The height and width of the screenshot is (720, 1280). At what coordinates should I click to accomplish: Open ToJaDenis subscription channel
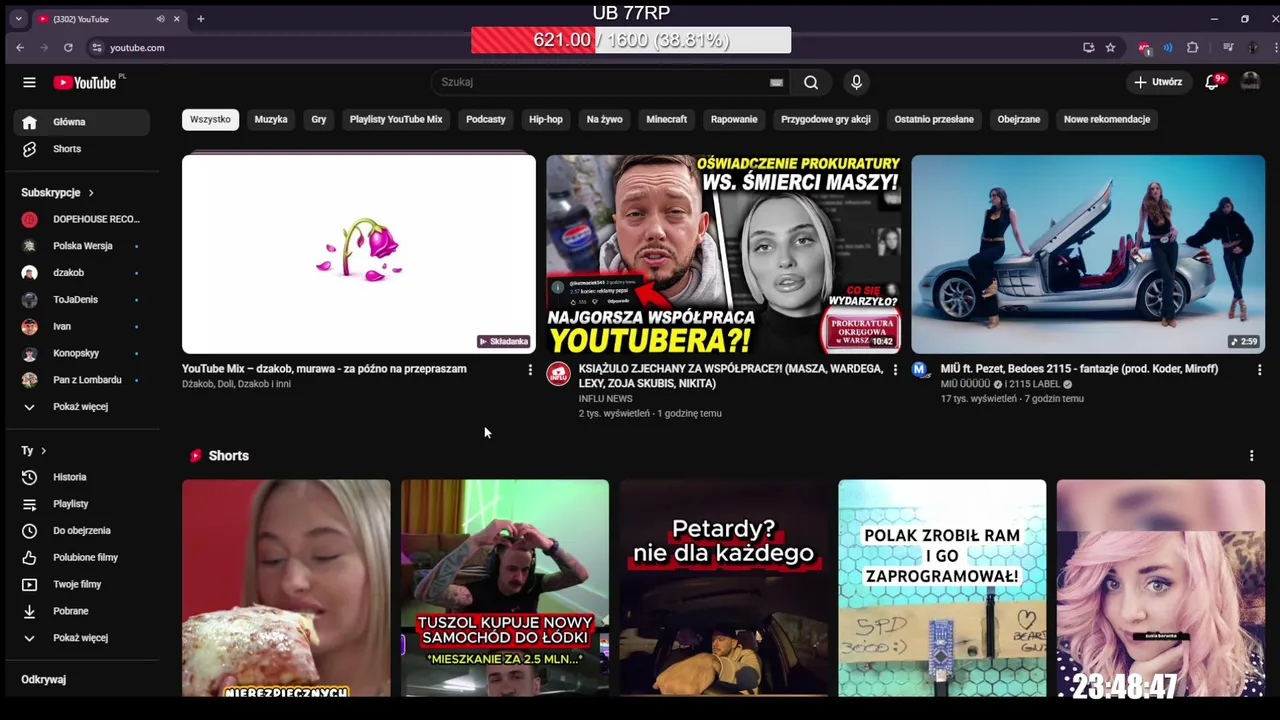82,300
